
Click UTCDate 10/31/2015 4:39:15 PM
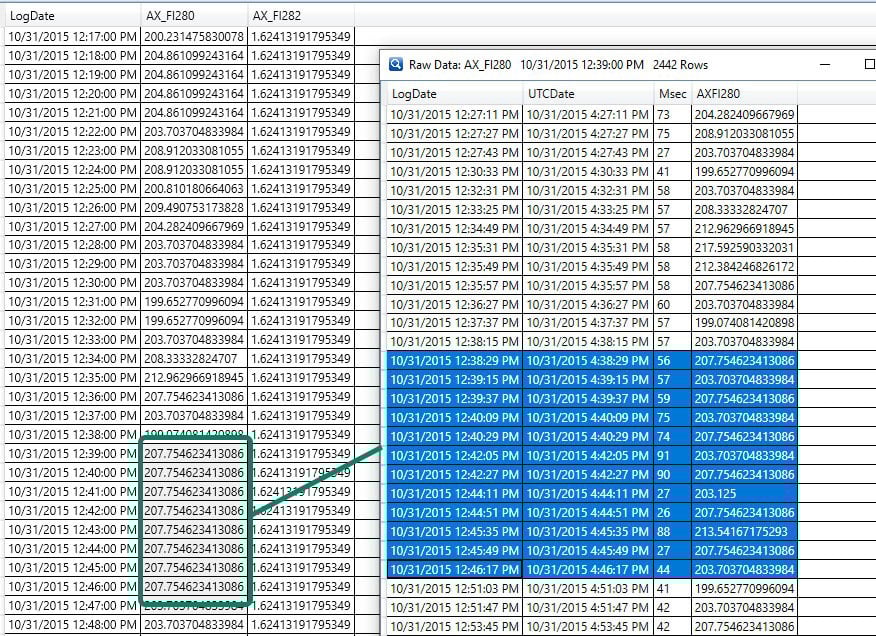(x=588, y=380)
